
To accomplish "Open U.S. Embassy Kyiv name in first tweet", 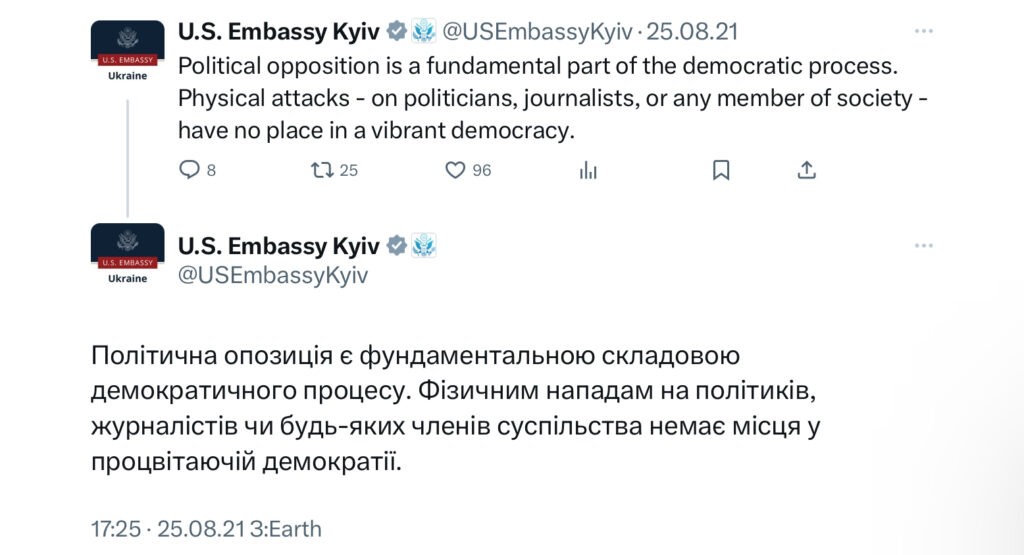I will click(x=278, y=31).
